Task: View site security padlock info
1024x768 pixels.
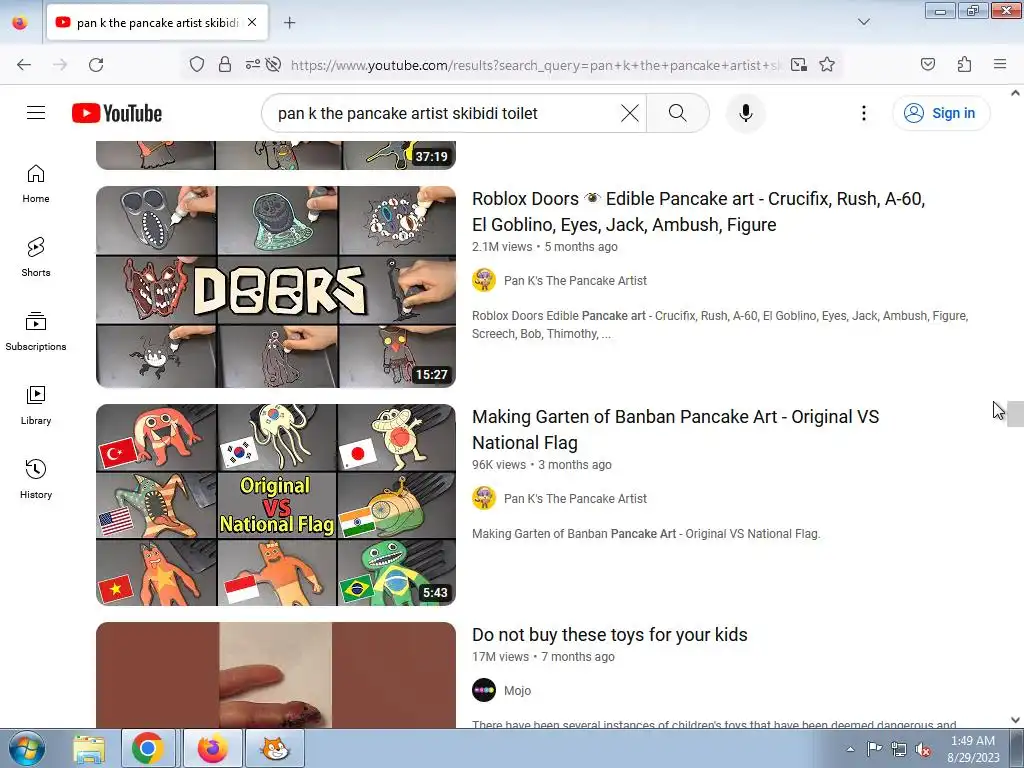Action: [x=225, y=65]
